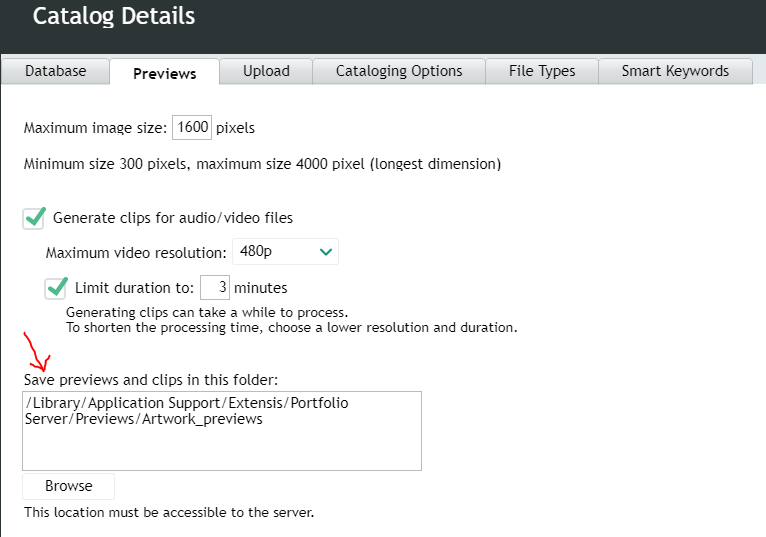Click the Maximum image size pixel field
766x537 pixels.
[191, 128]
